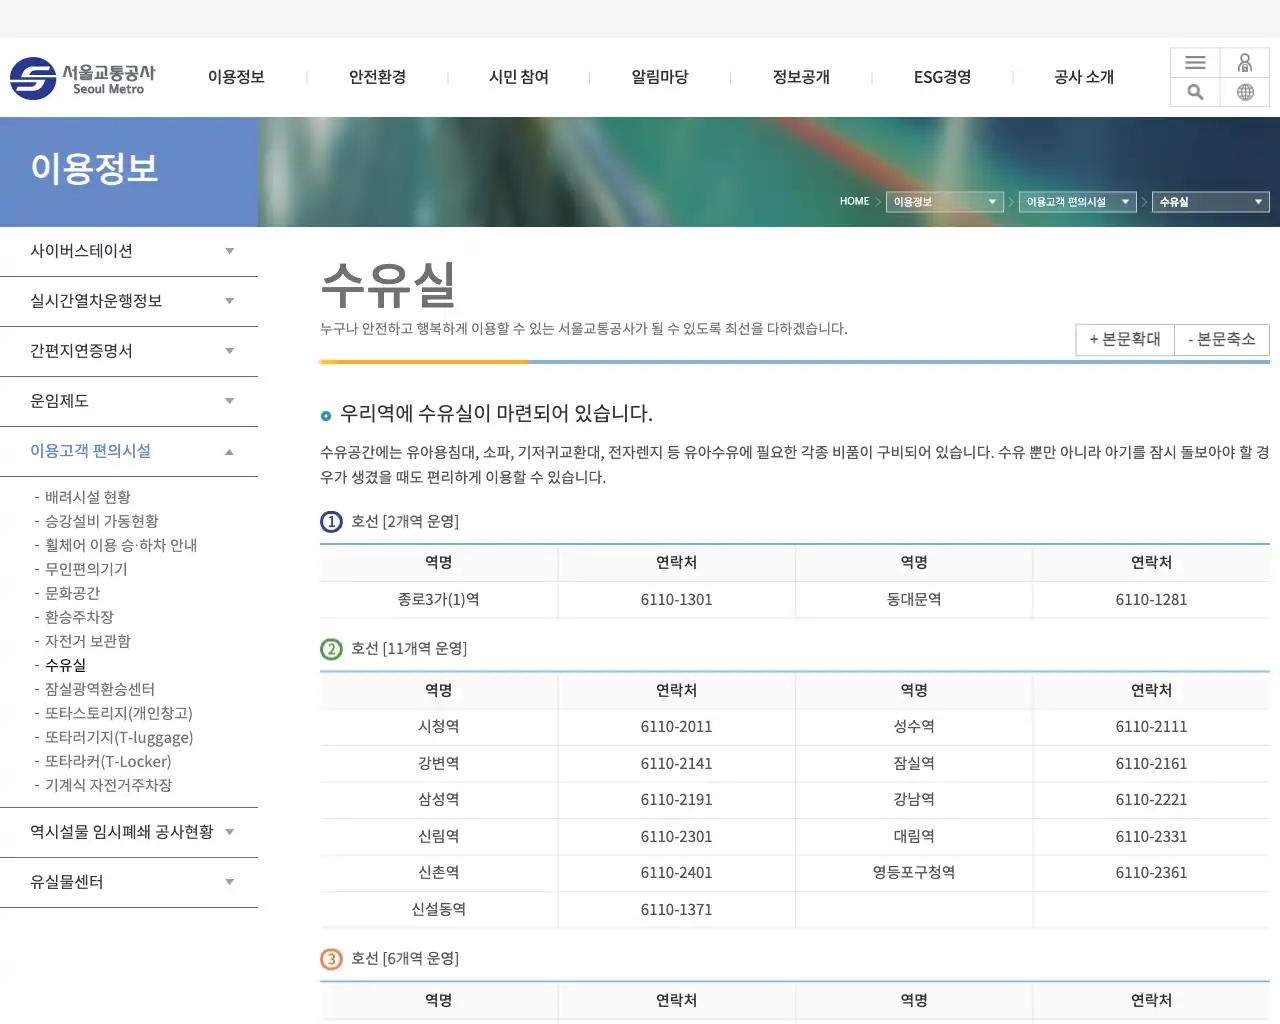Open 이용정보 breadcrumb dropdown

coord(945,202)
